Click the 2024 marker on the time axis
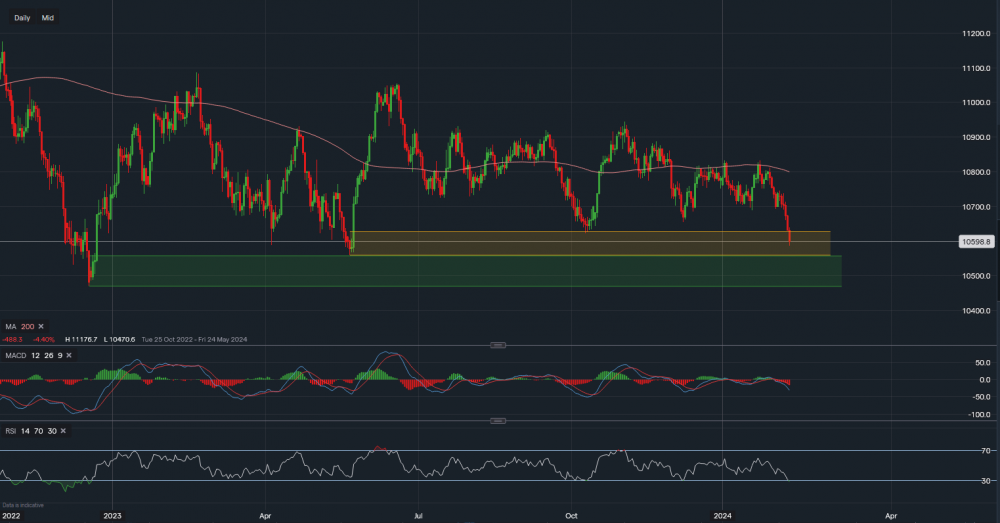This screenshot has height=523, width=1000. point(723,516)
